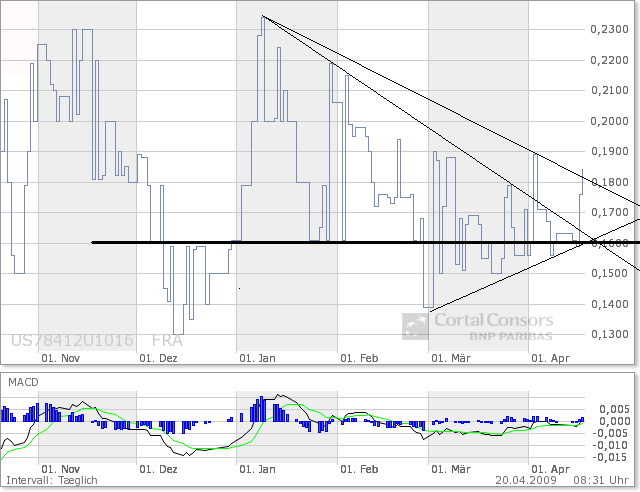The height and width of the screenshot is (492, 640).
Task: Click the January price peak where trendlines start
Action: pyautogui.click(x=262, y=16)
